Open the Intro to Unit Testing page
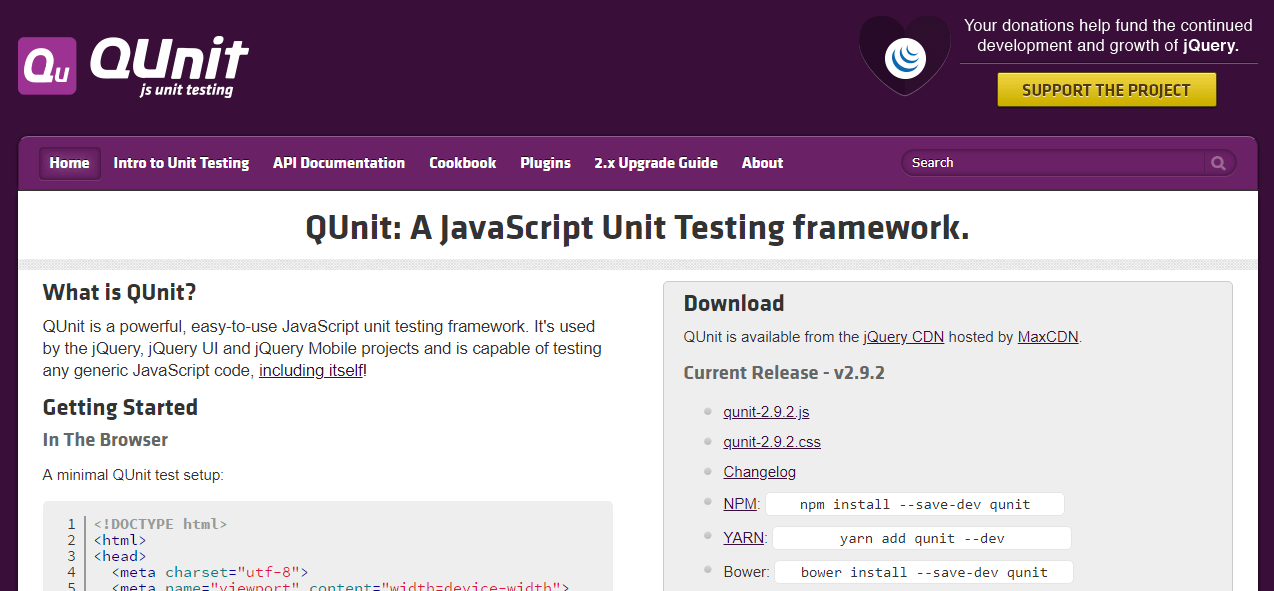This screenshot has width=1274, height=591. (181, 162)
